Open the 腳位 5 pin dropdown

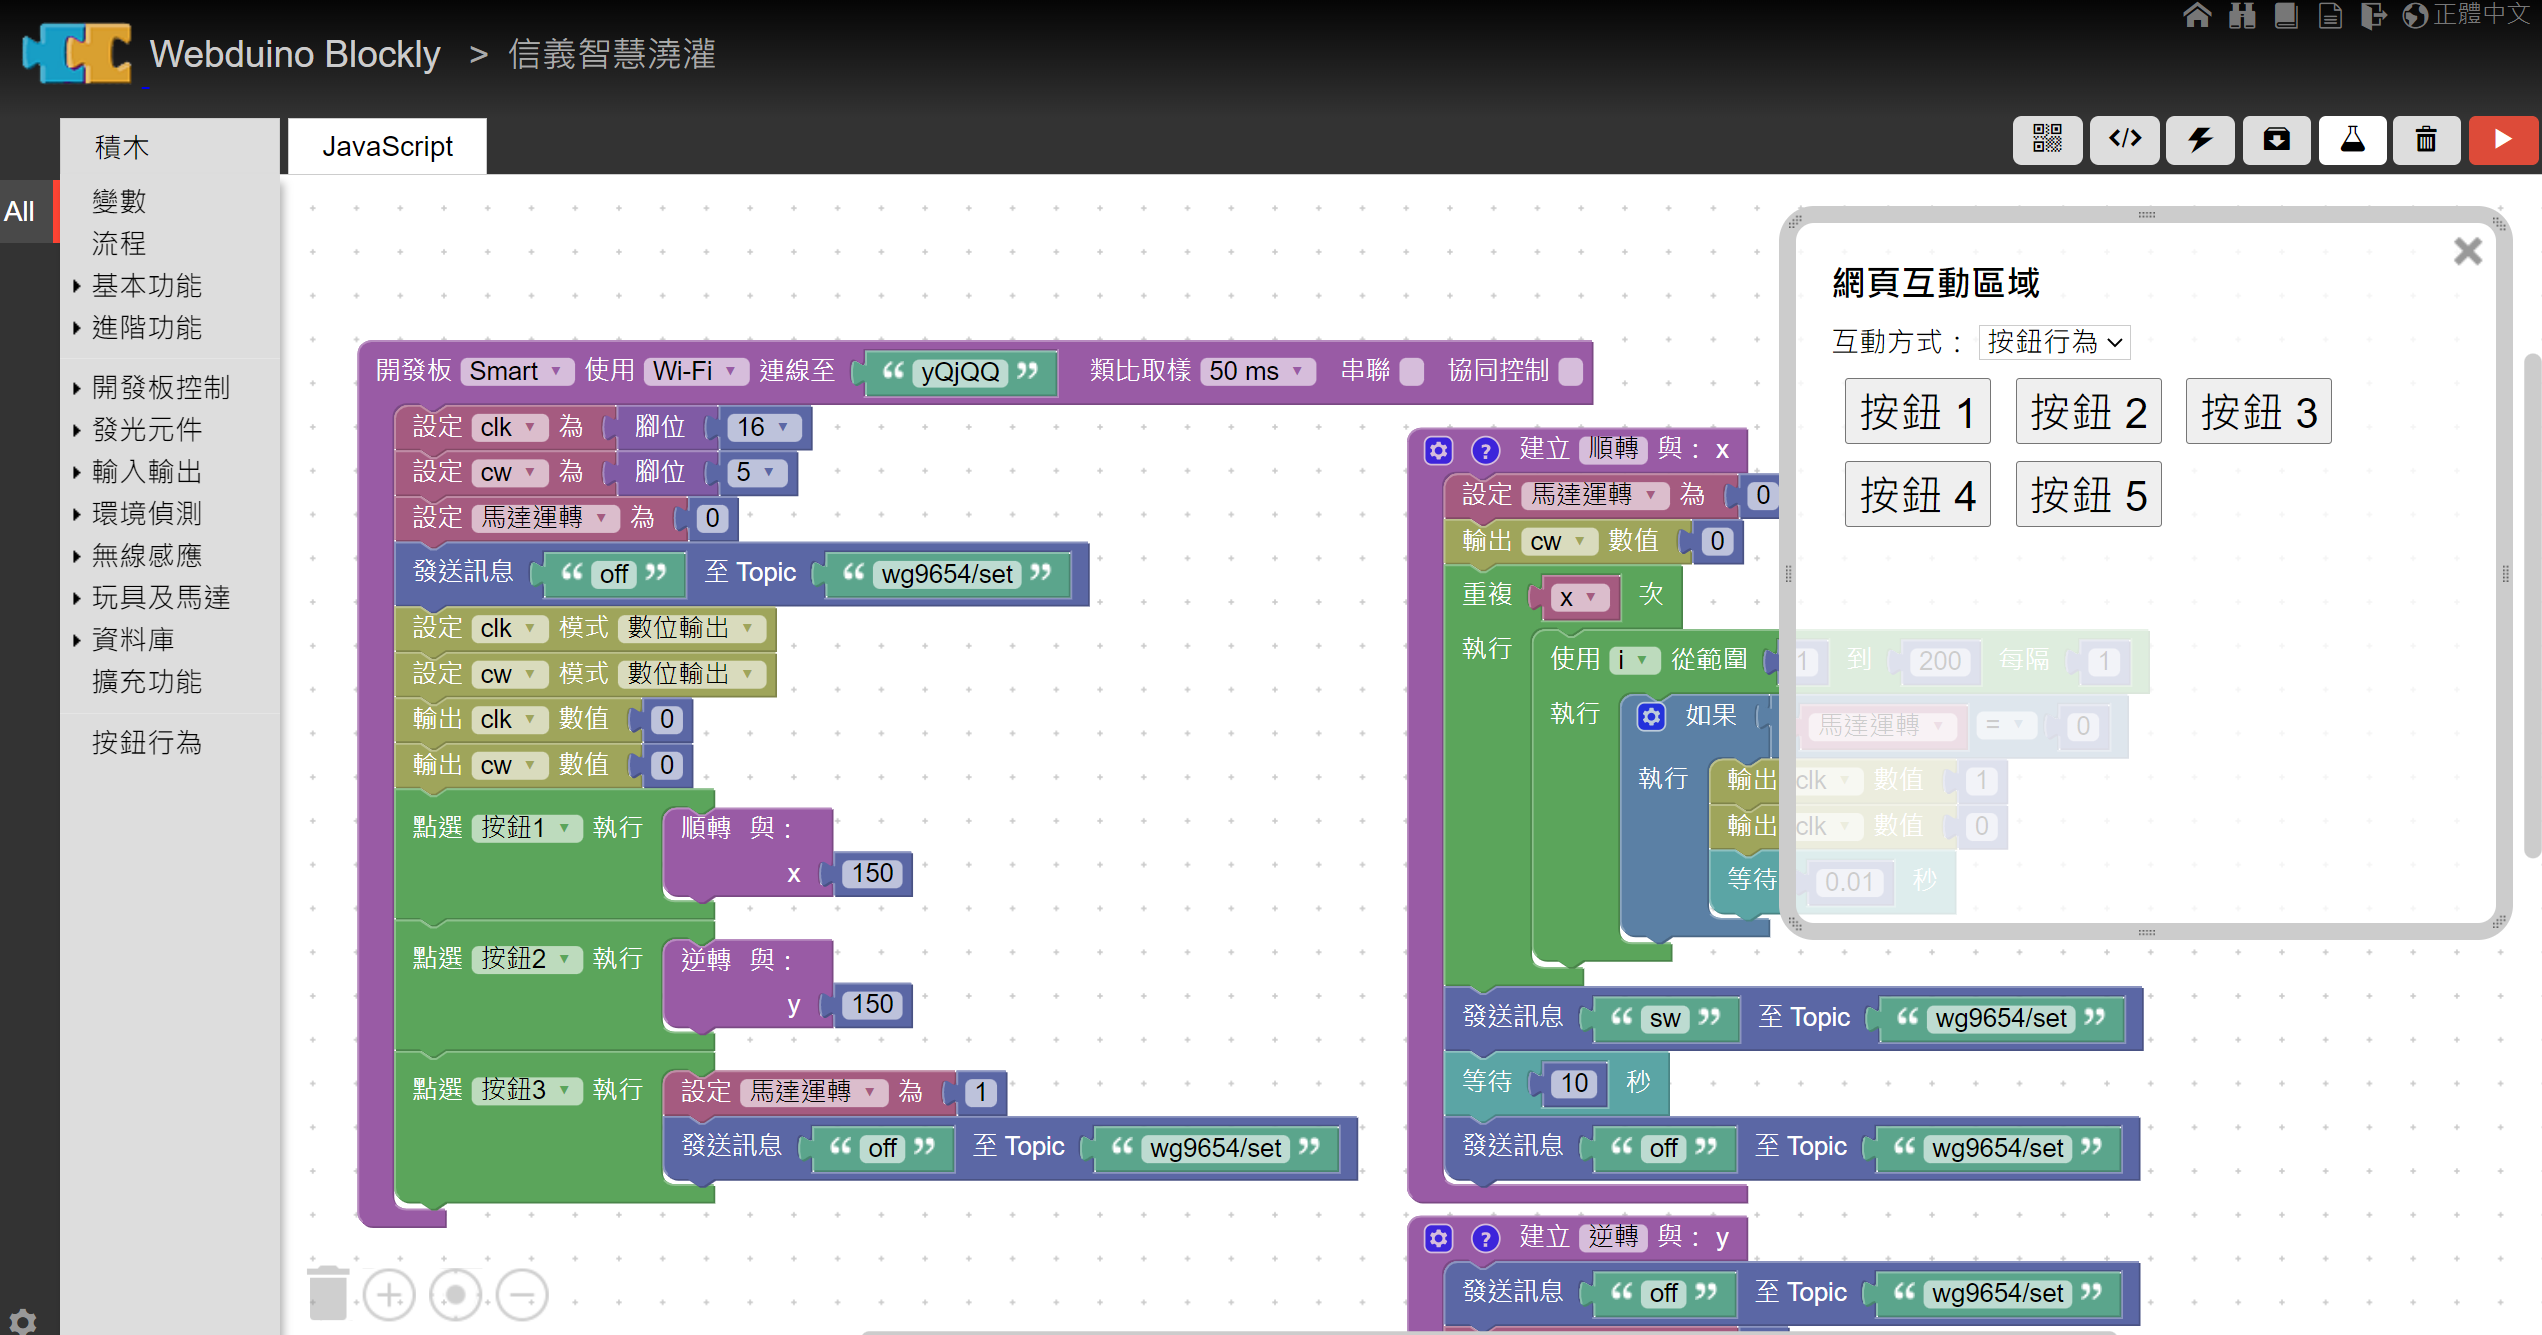pyautogui.click(x=757, y=472)
